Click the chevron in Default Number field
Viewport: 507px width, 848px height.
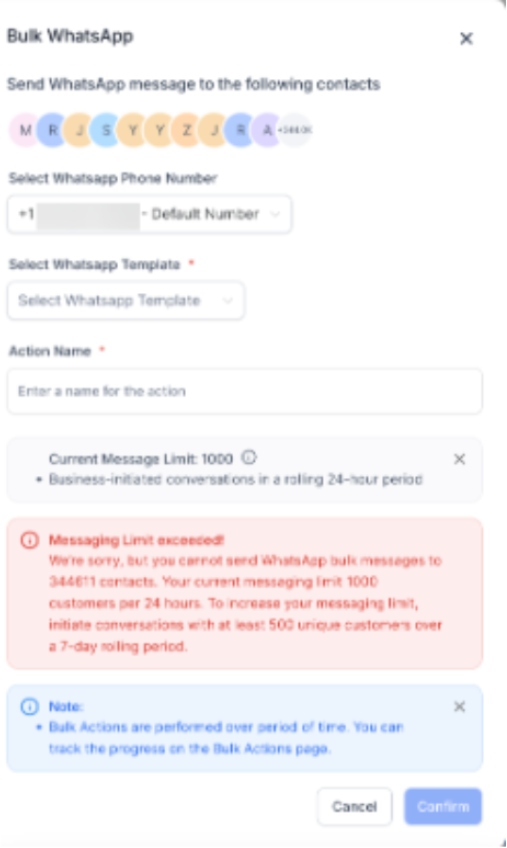275,214
